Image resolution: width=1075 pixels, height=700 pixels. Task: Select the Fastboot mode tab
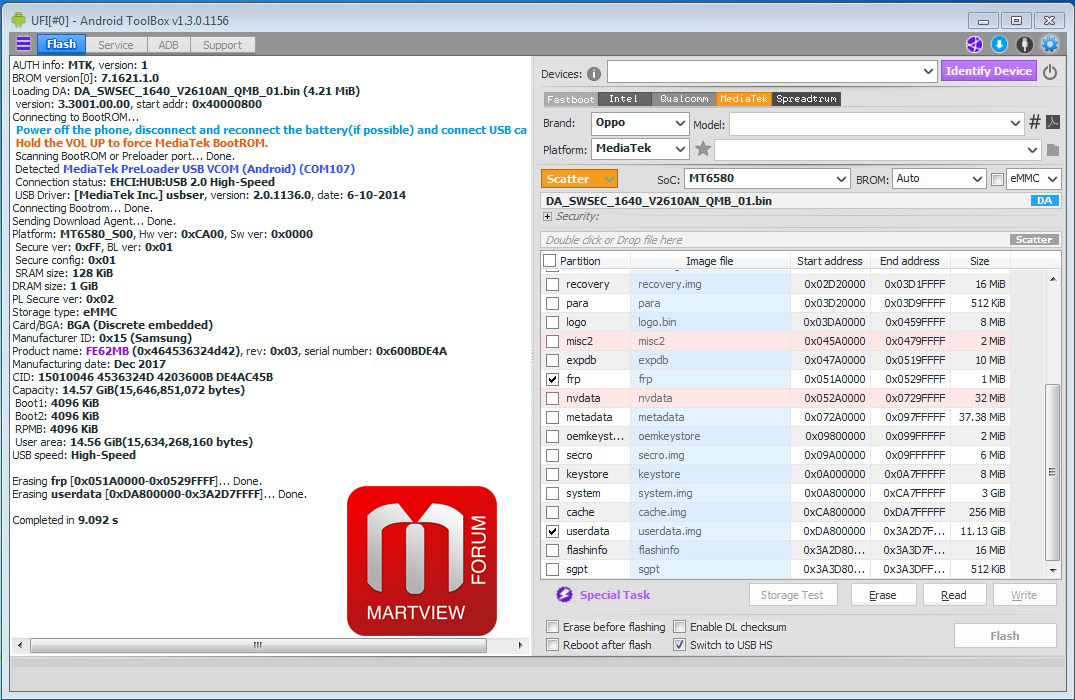(570, 99)
